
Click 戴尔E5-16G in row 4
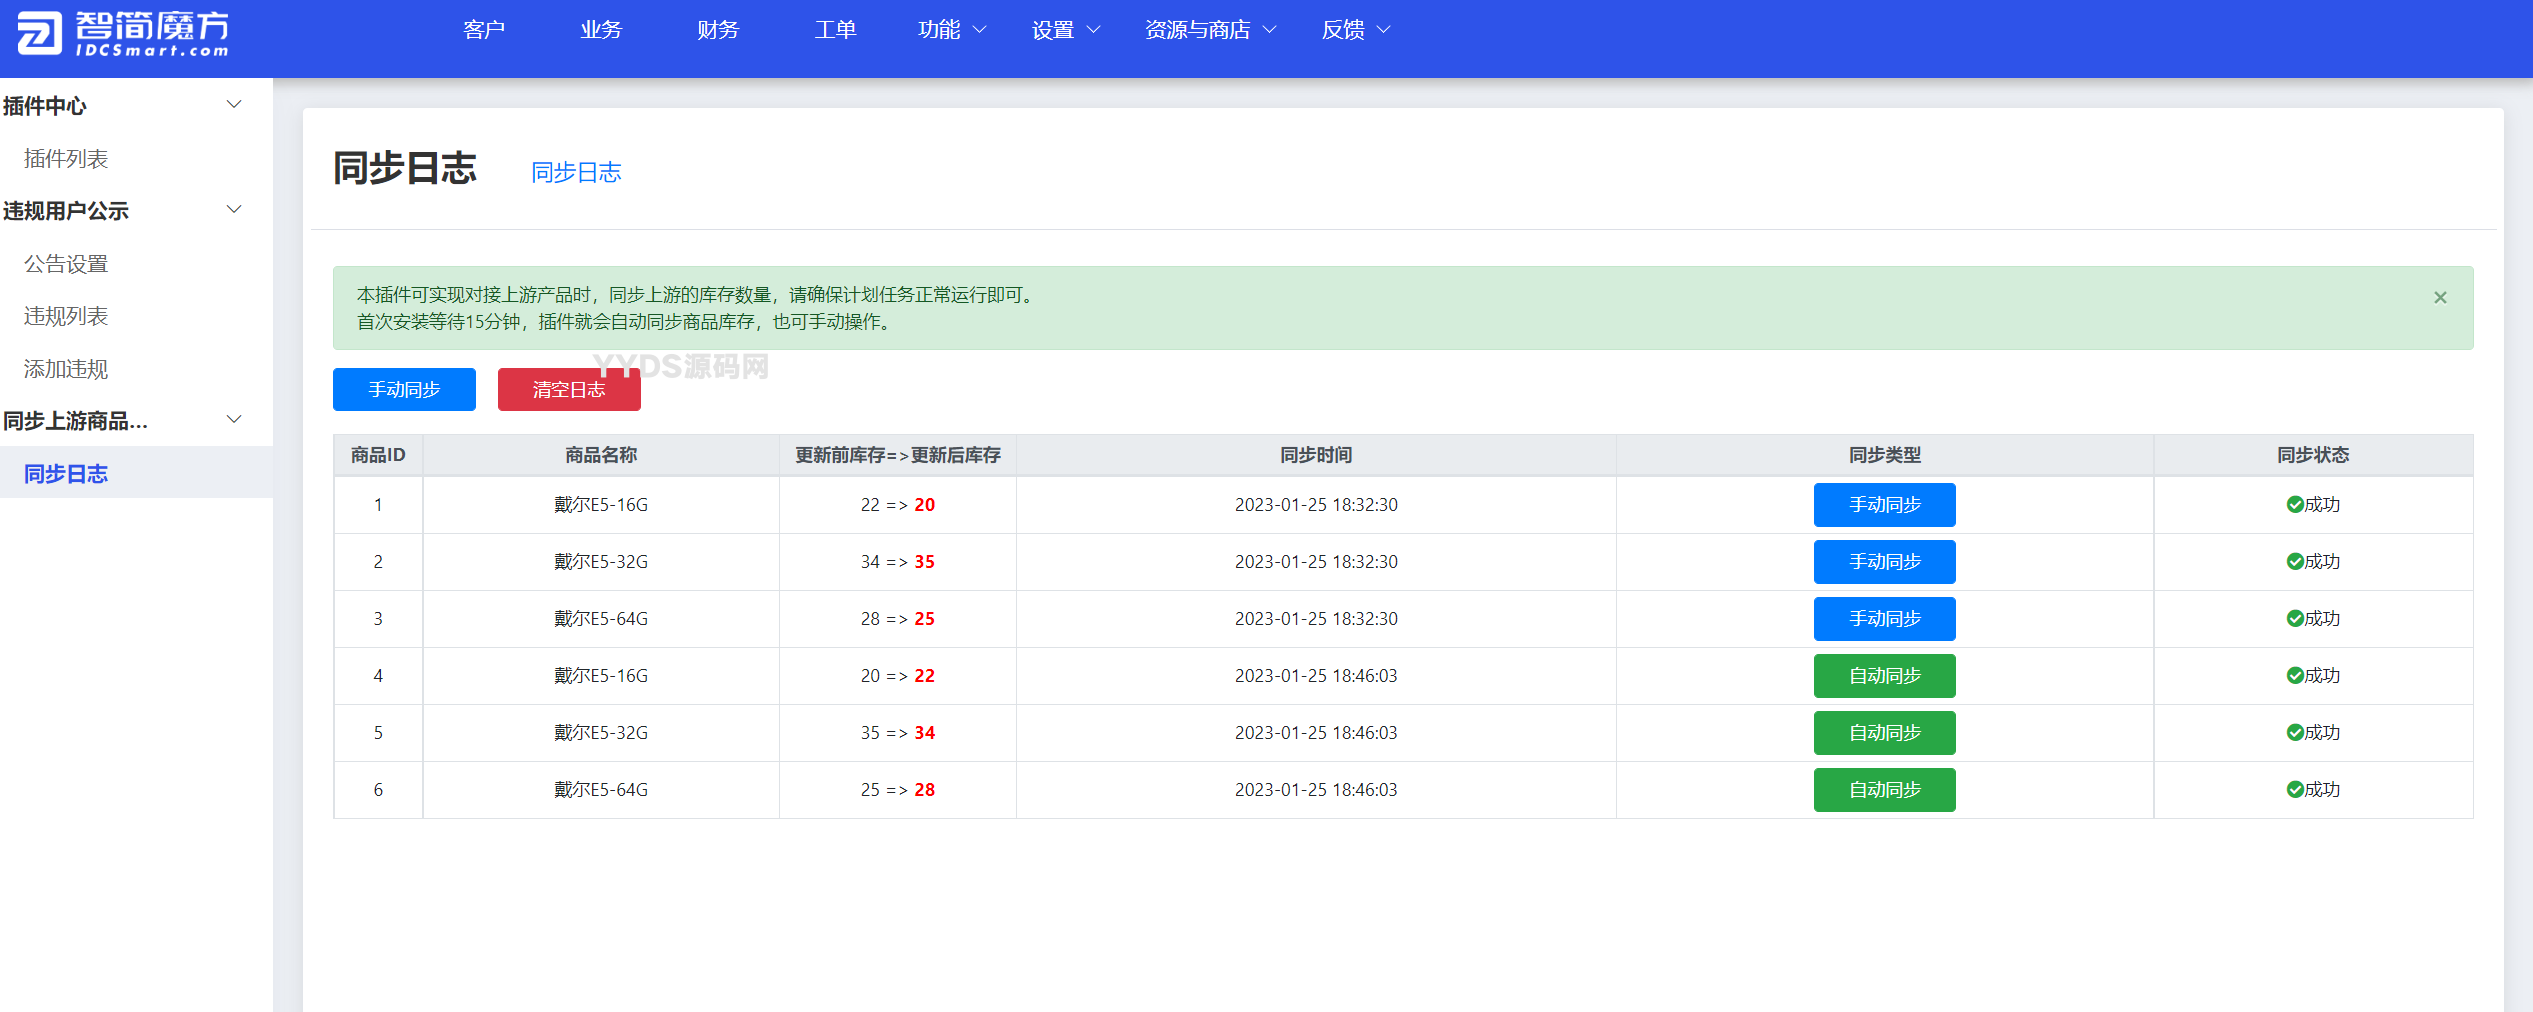pos(601,676)
